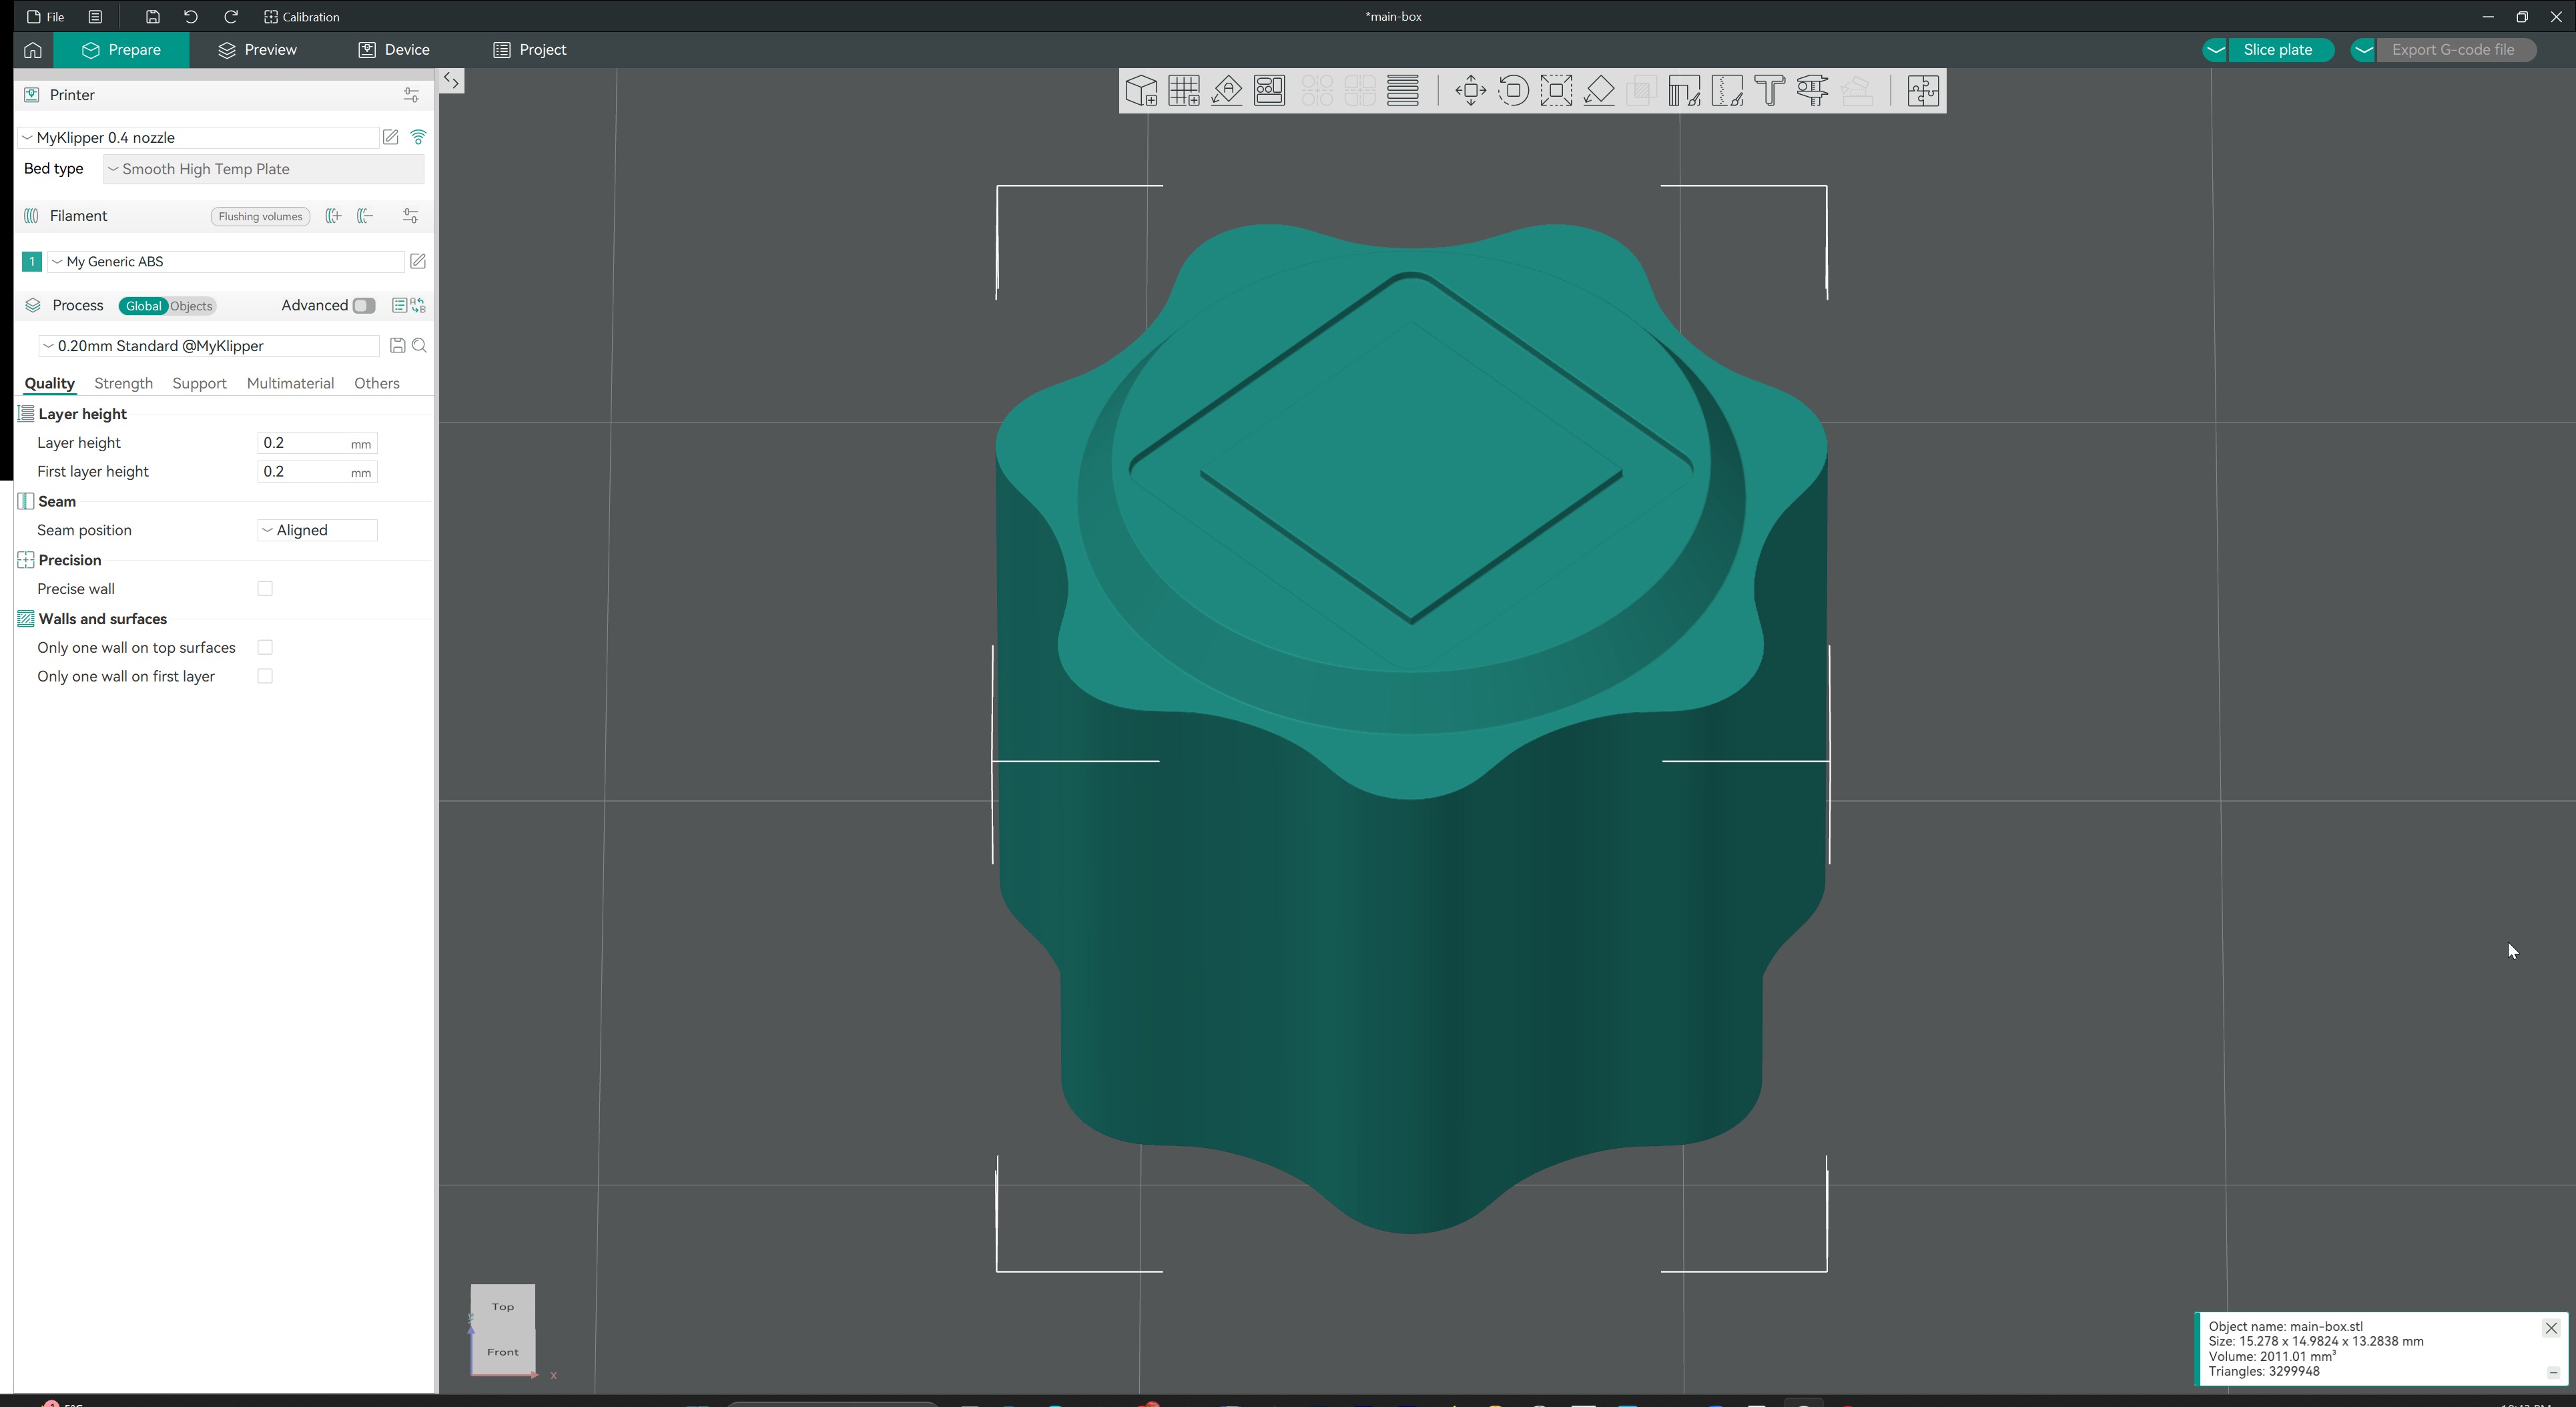
Task: Open printer settings sliders icon
Action: [411, 95]
